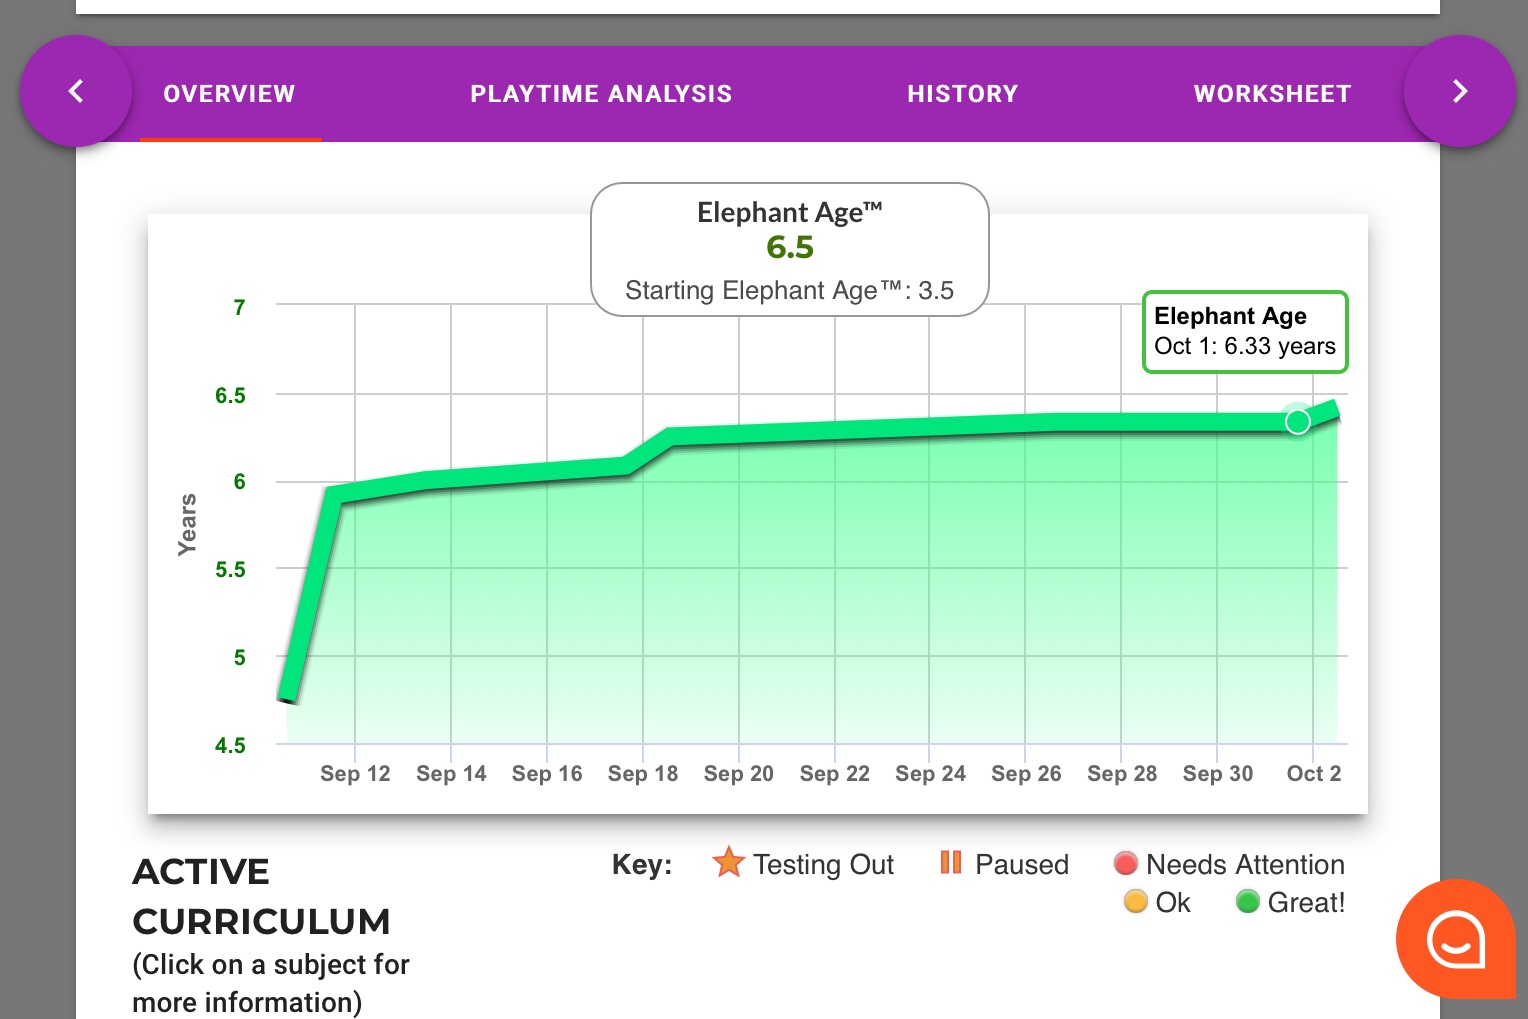1528x1019 pixels.
Task: Click the left arrow navigation button
Action: pos(76,92)
